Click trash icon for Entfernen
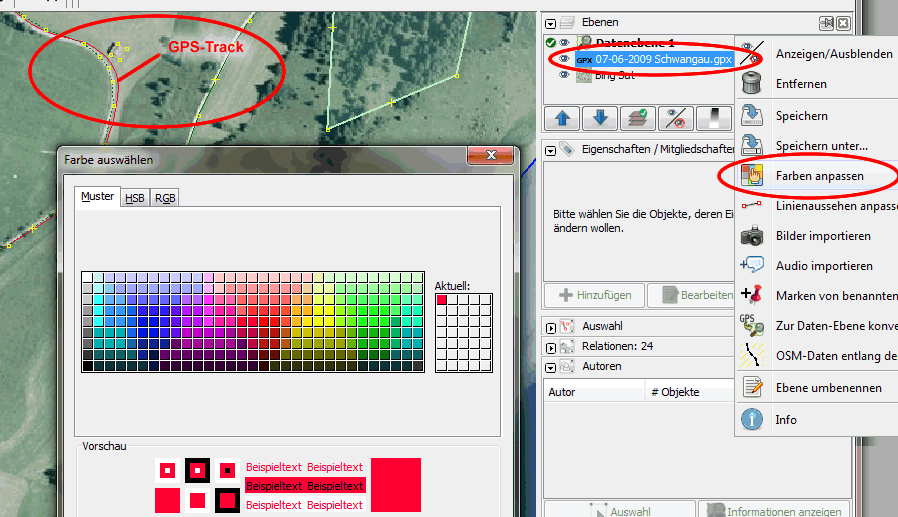The image size is (898, 517). pos(752,85)
